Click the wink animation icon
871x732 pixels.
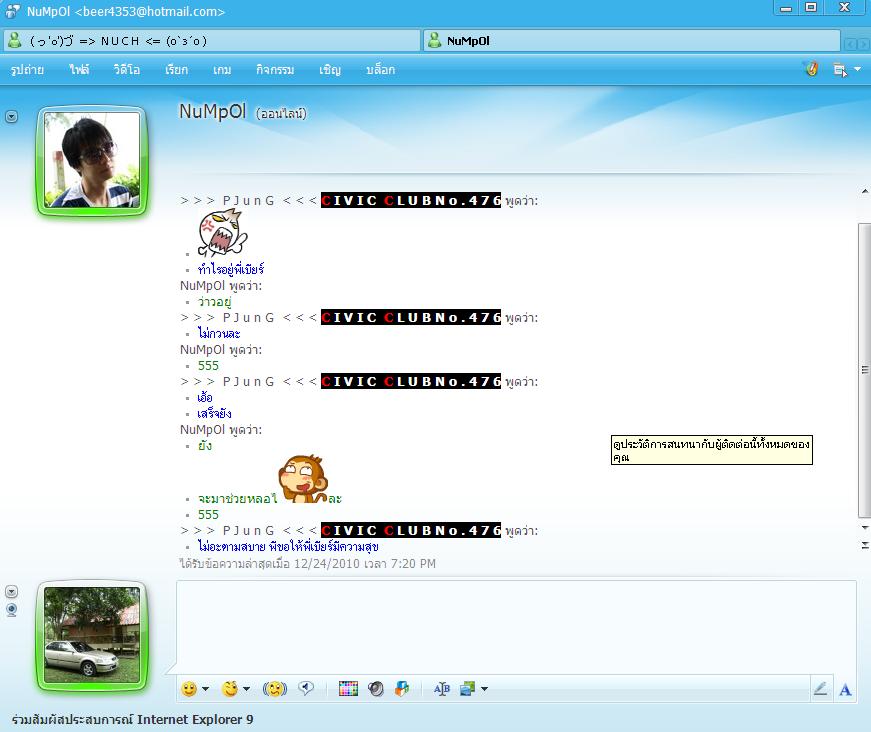tap(231, 689)
